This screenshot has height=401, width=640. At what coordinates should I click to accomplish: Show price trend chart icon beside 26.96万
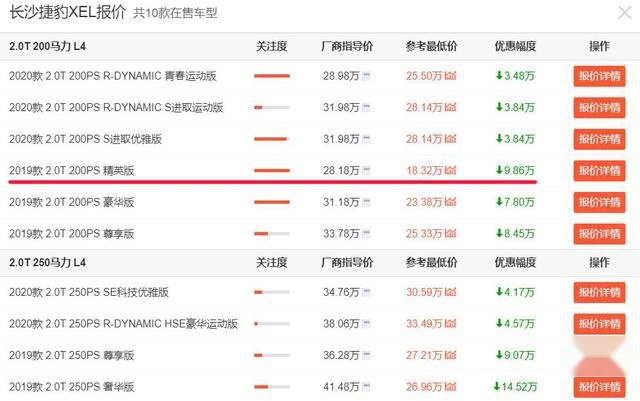pyautogui.click(x=451, y=386)
